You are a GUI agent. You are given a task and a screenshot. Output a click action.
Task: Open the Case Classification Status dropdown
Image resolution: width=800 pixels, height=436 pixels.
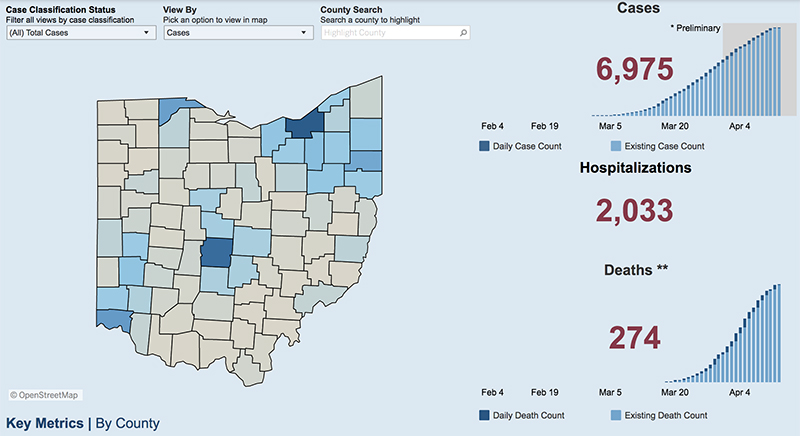(x=81, y=33)
